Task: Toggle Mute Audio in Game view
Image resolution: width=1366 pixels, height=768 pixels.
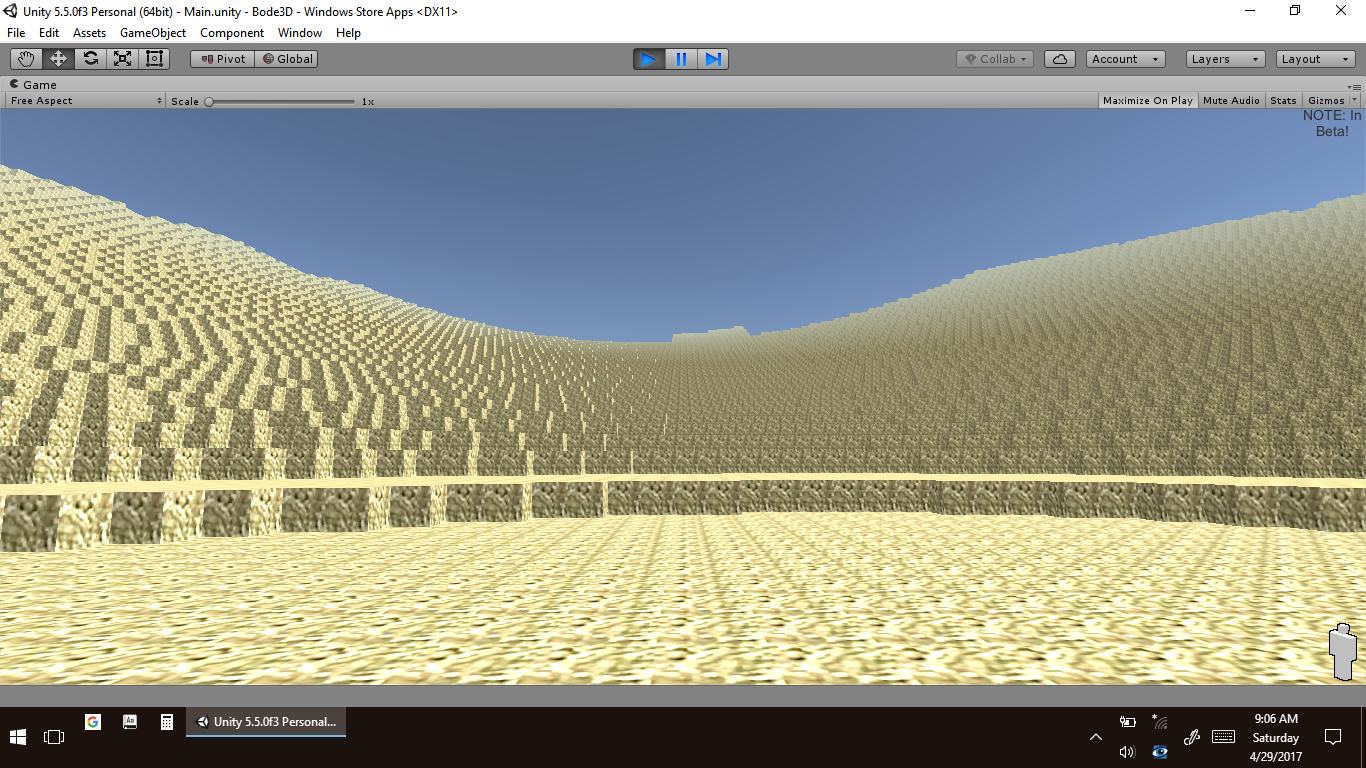Action: 1231,101
